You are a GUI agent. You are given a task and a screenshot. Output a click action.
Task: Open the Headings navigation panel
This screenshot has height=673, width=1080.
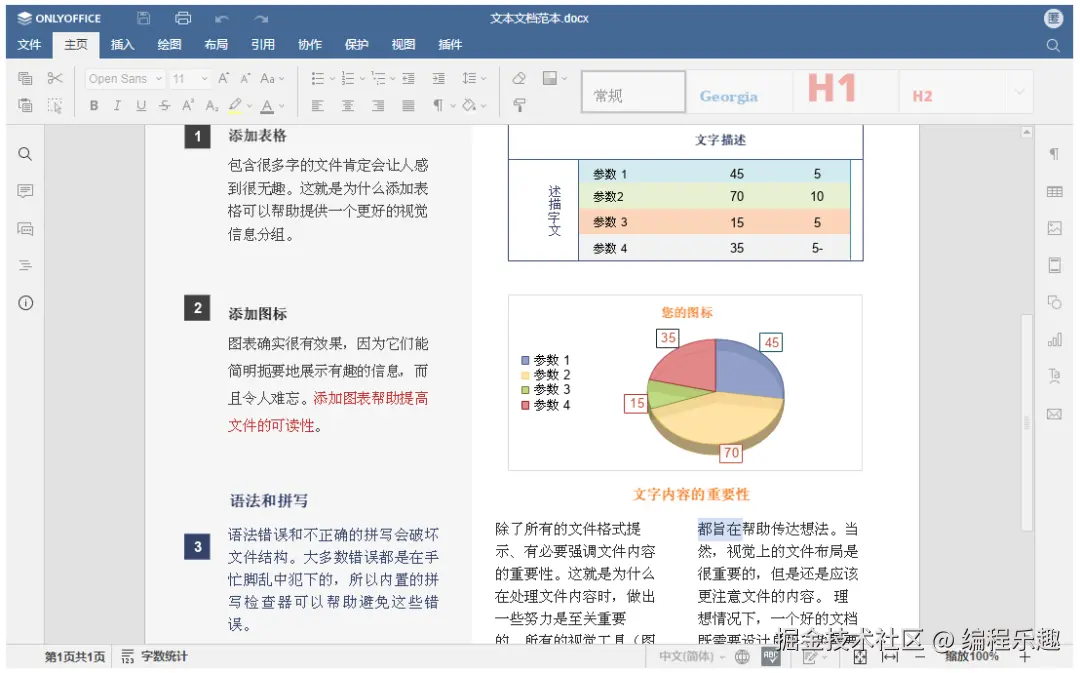[25, 265]
